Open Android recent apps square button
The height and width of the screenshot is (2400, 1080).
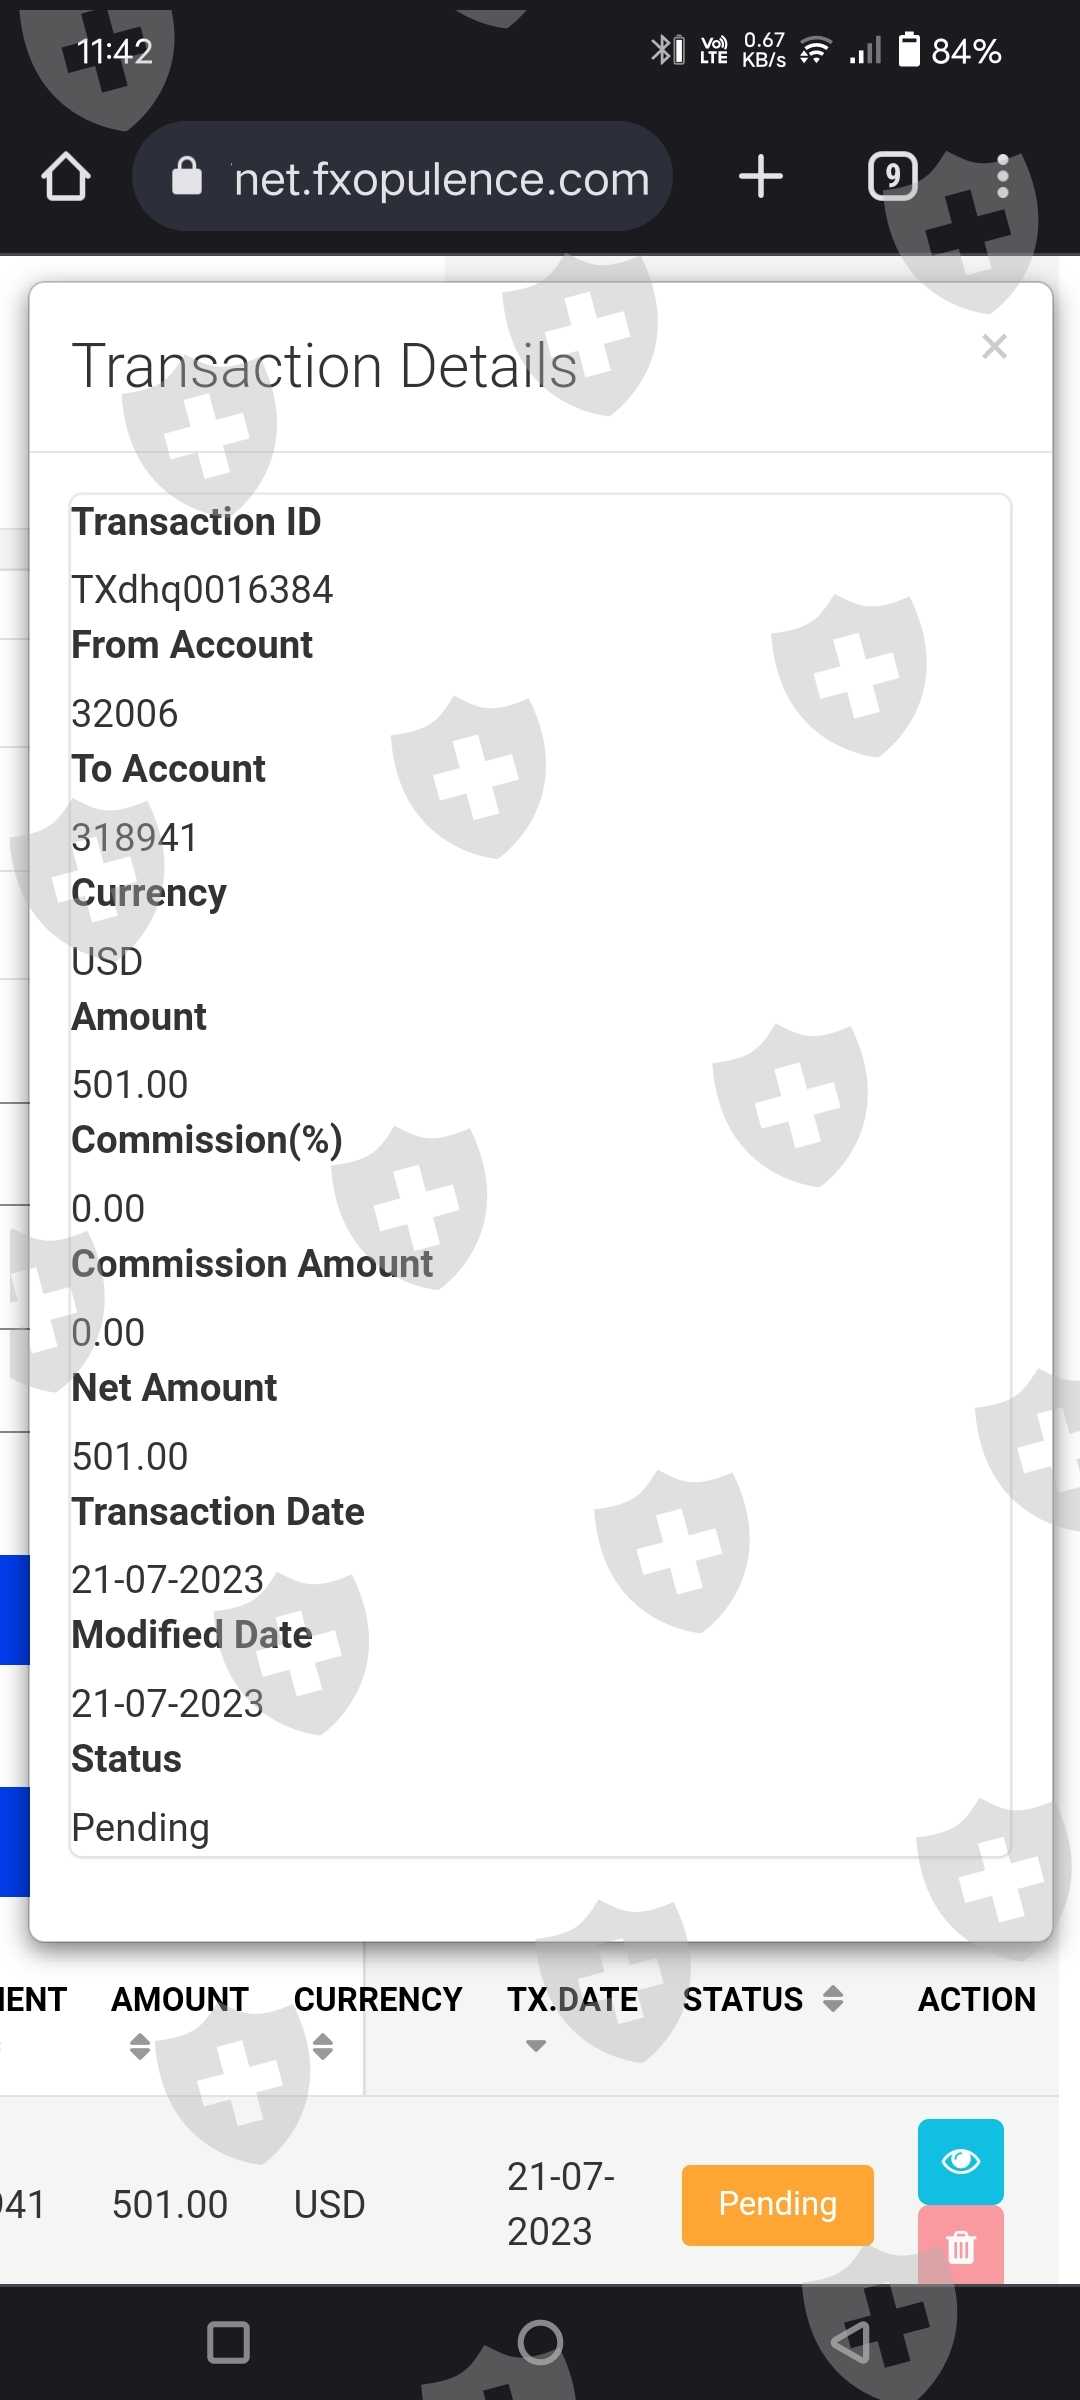point(228,2342)
